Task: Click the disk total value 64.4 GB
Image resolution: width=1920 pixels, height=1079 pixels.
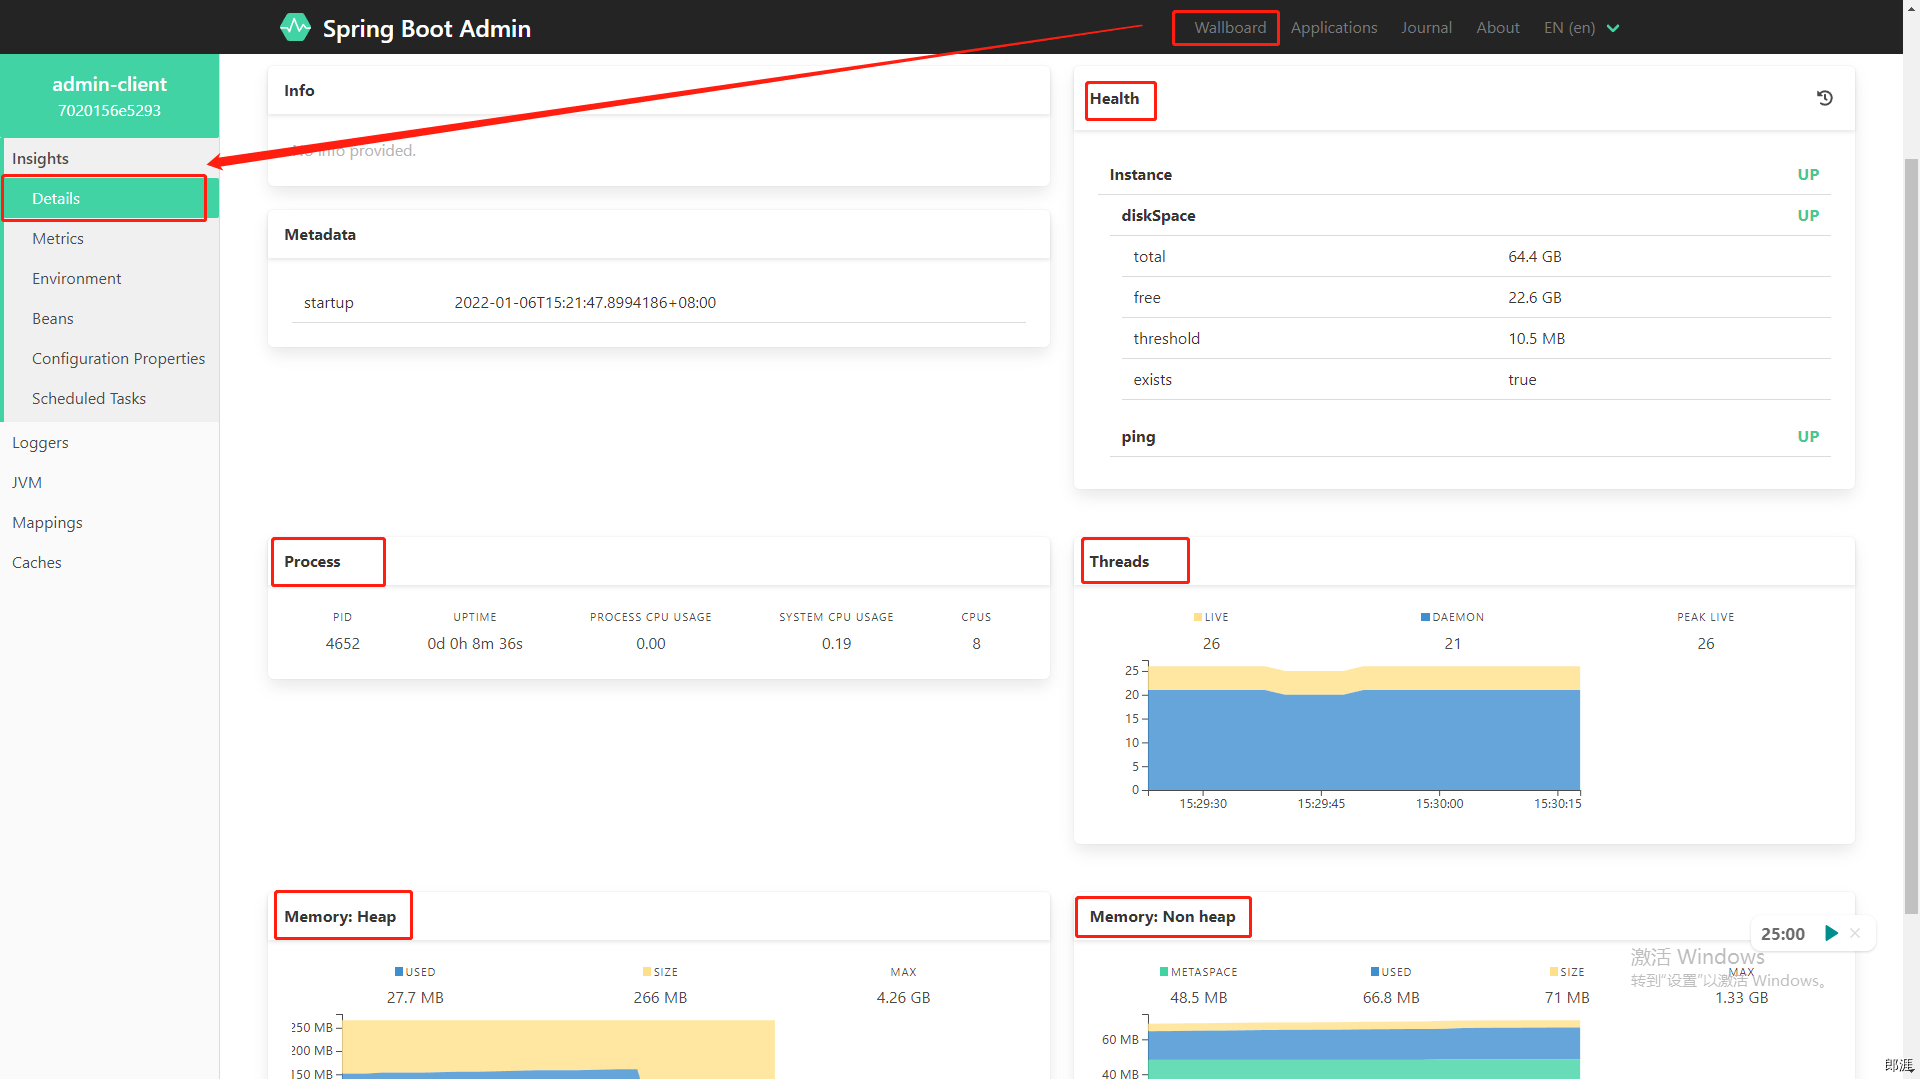Action: click(x=1535, y=256)
